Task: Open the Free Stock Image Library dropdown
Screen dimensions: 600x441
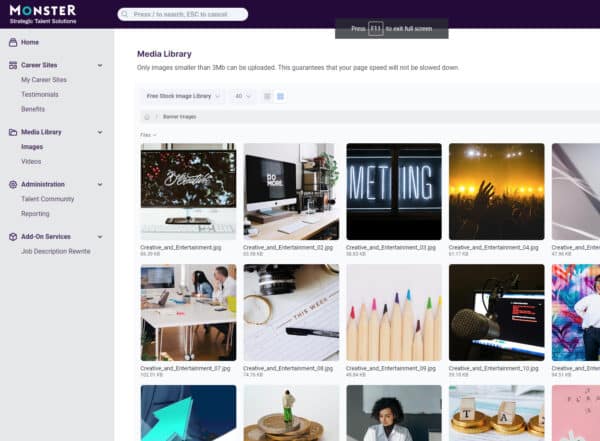Action: point(183,96)
